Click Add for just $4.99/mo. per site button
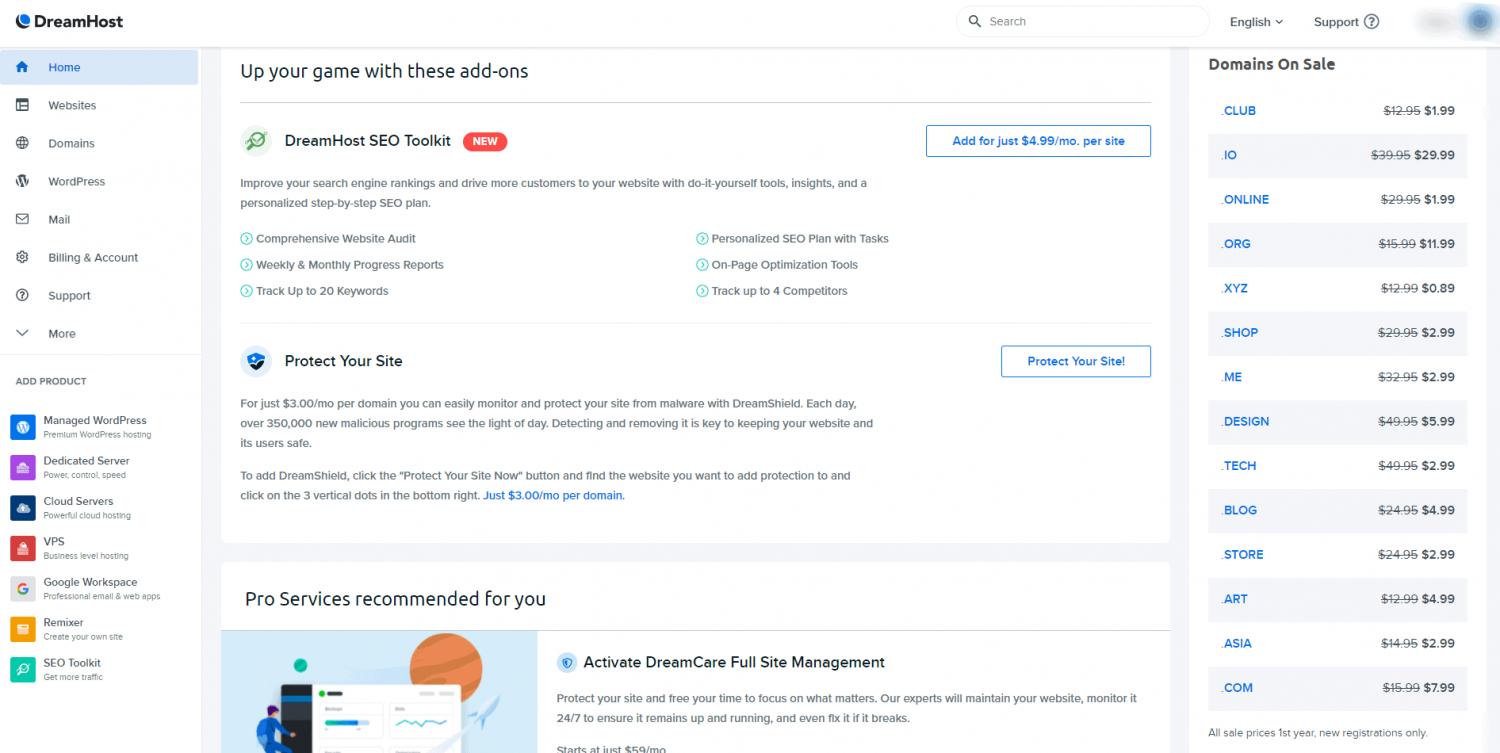 pos(1038,141)
